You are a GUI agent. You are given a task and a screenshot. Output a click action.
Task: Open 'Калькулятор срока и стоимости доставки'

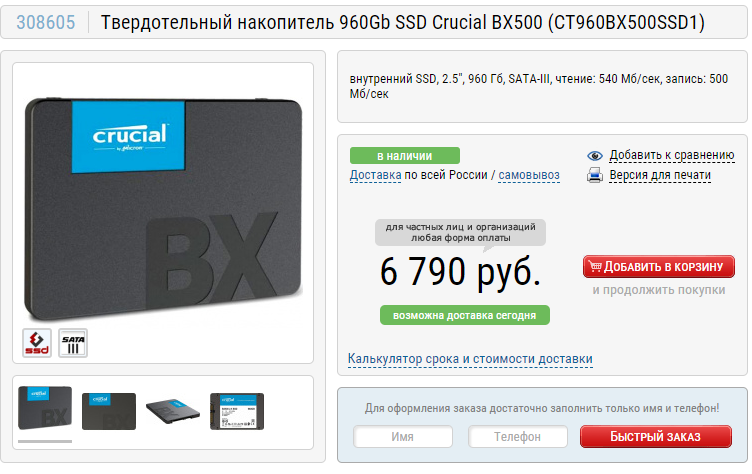click(470, 359)
